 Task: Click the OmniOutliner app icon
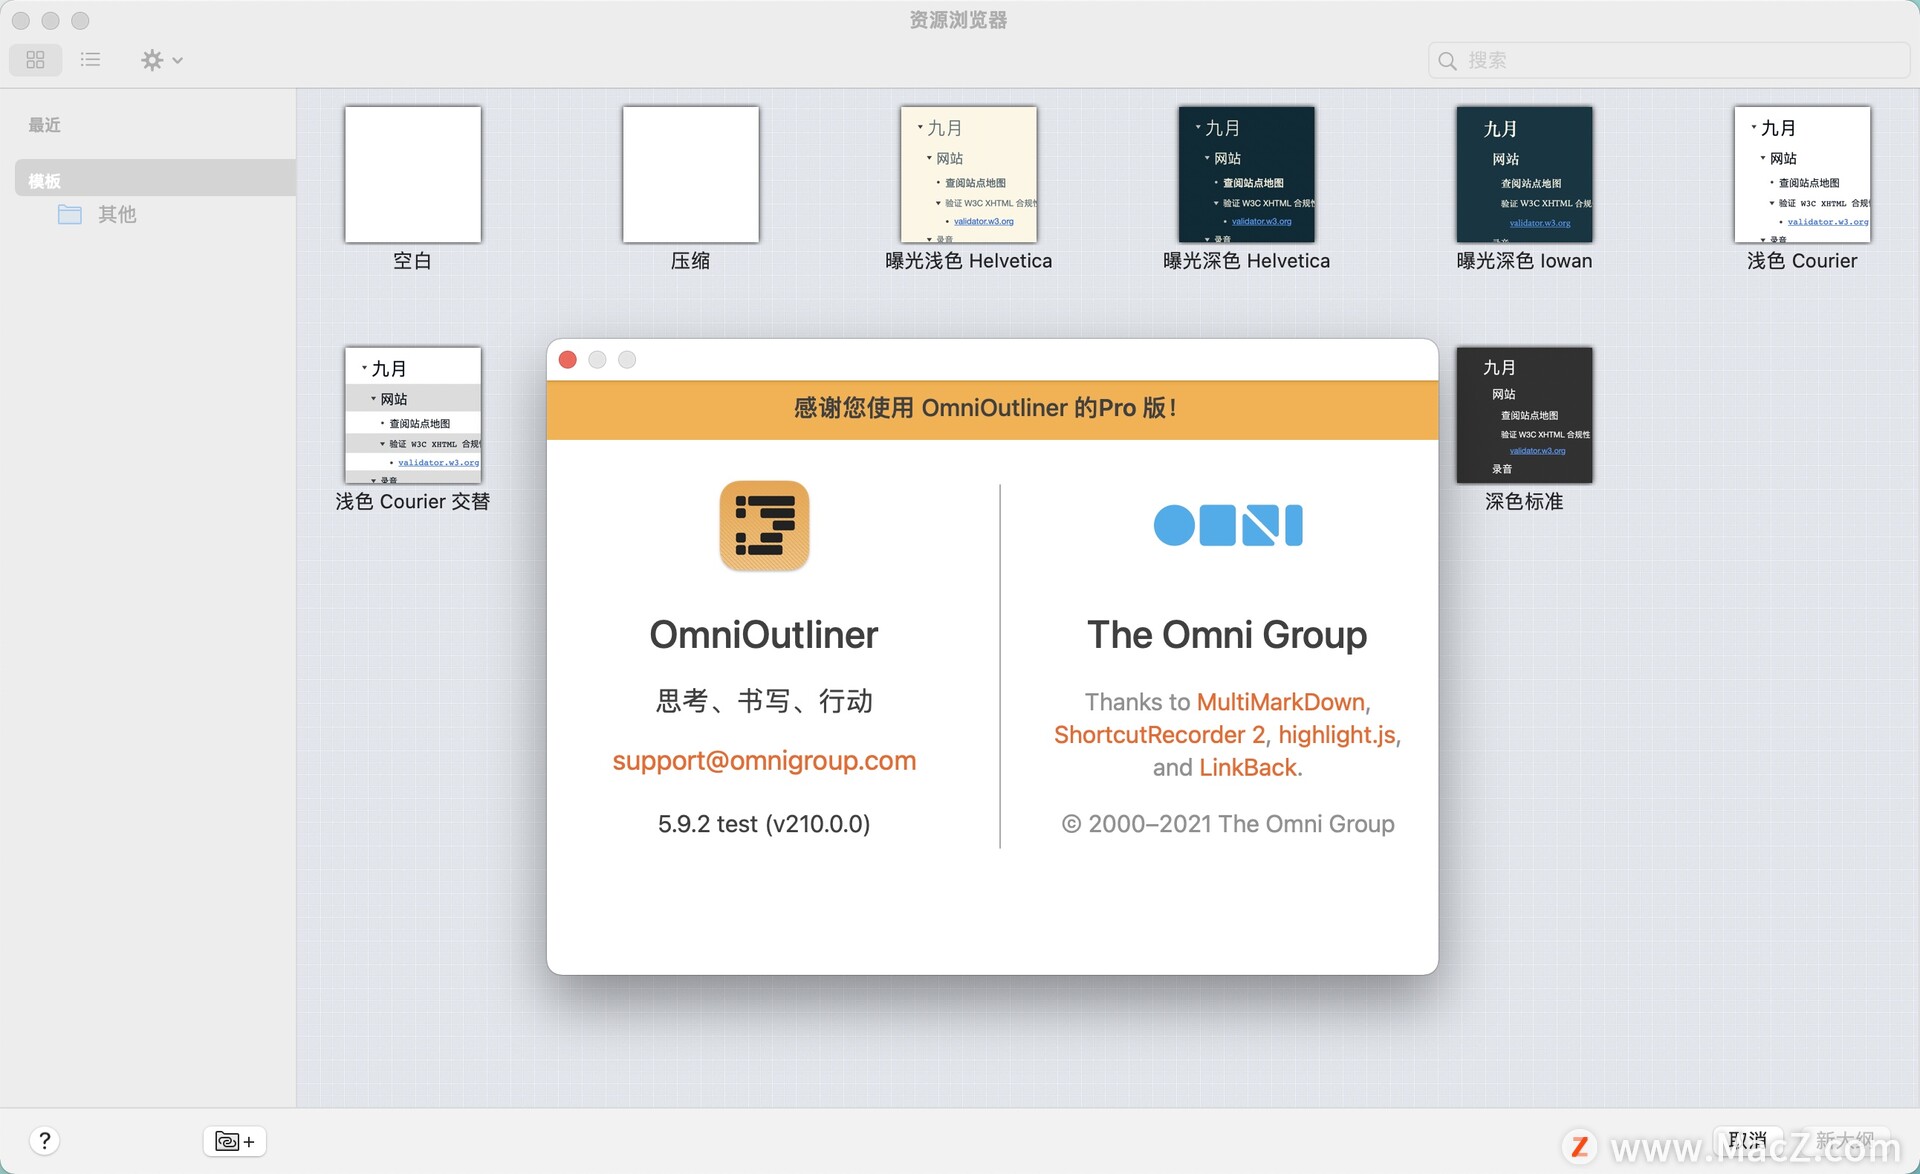765,526
